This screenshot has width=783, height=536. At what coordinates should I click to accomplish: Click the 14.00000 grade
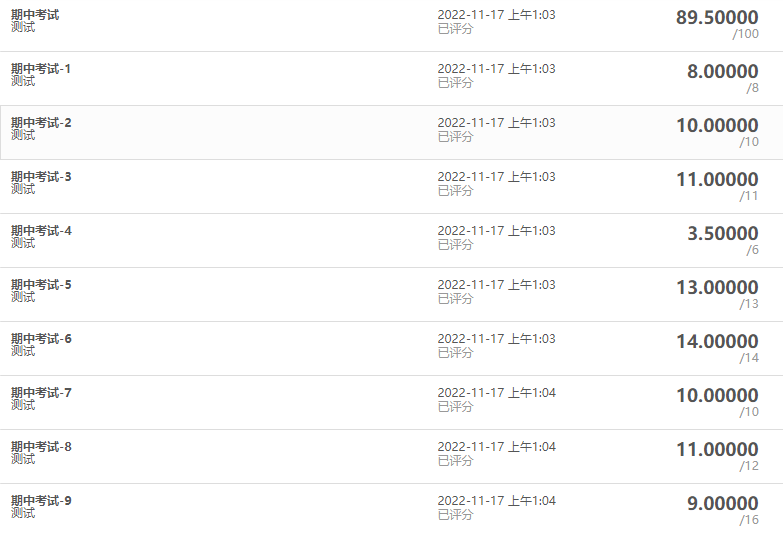point(717,341)
